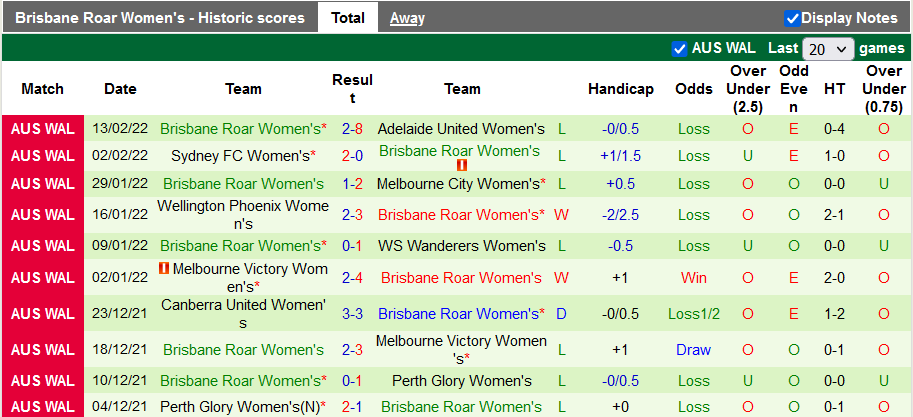Open the WS Wanderers Women's team link
Viewport: 913px width, 417px height.
461,246
